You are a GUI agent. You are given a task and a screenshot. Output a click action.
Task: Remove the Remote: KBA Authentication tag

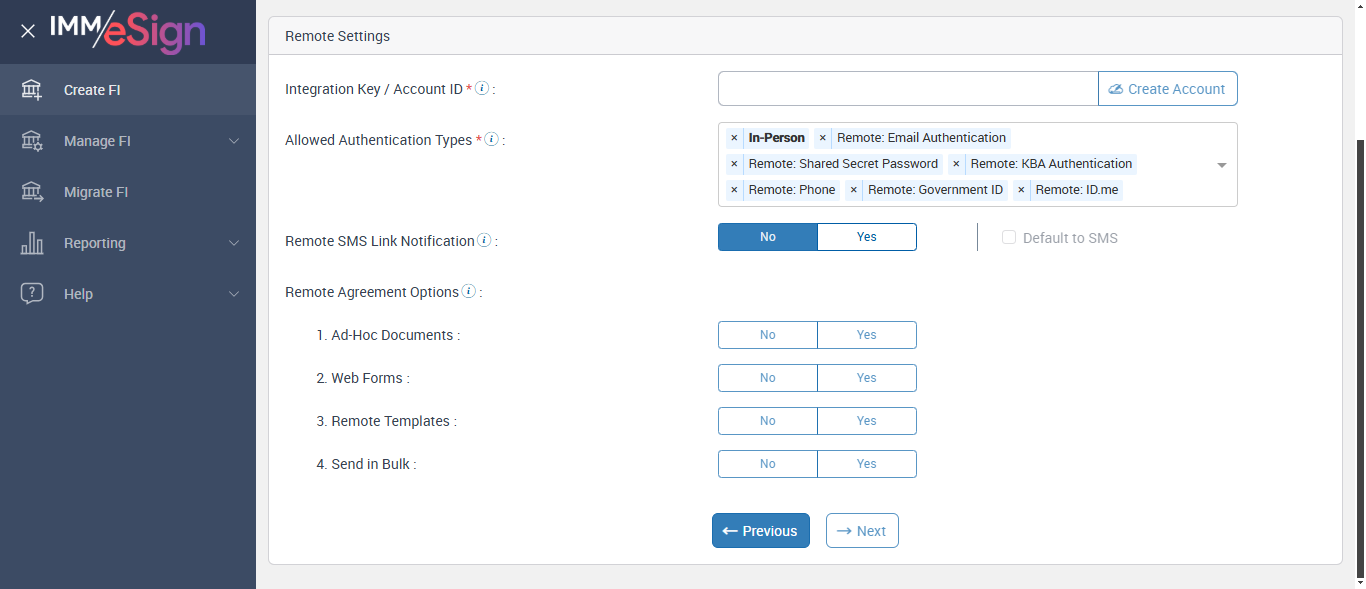click(956, 164)
